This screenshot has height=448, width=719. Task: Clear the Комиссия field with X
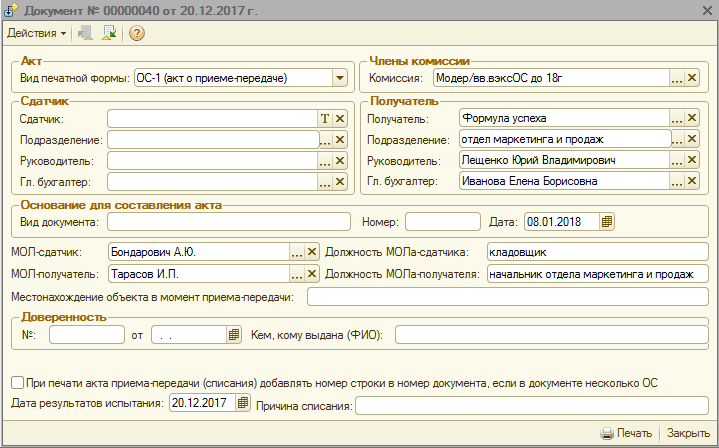692,77
